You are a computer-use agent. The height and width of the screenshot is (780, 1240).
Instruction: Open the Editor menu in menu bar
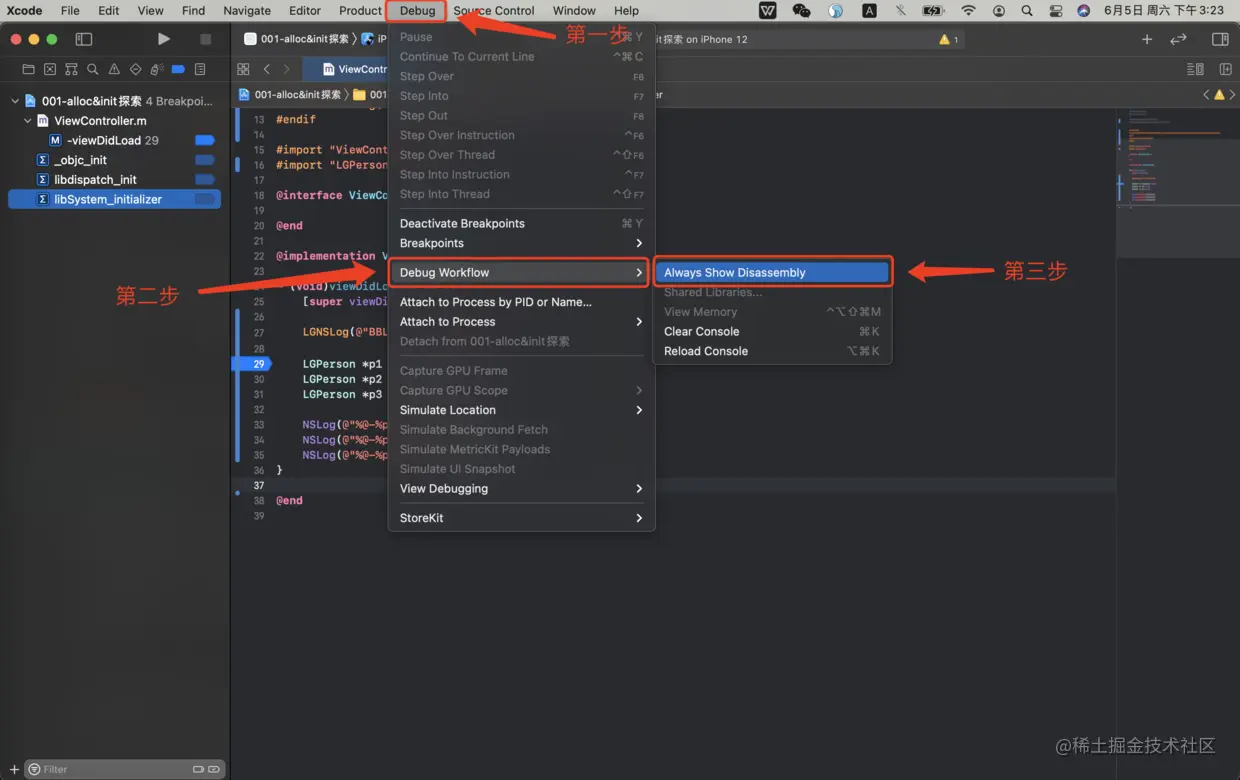coord(305,11)
